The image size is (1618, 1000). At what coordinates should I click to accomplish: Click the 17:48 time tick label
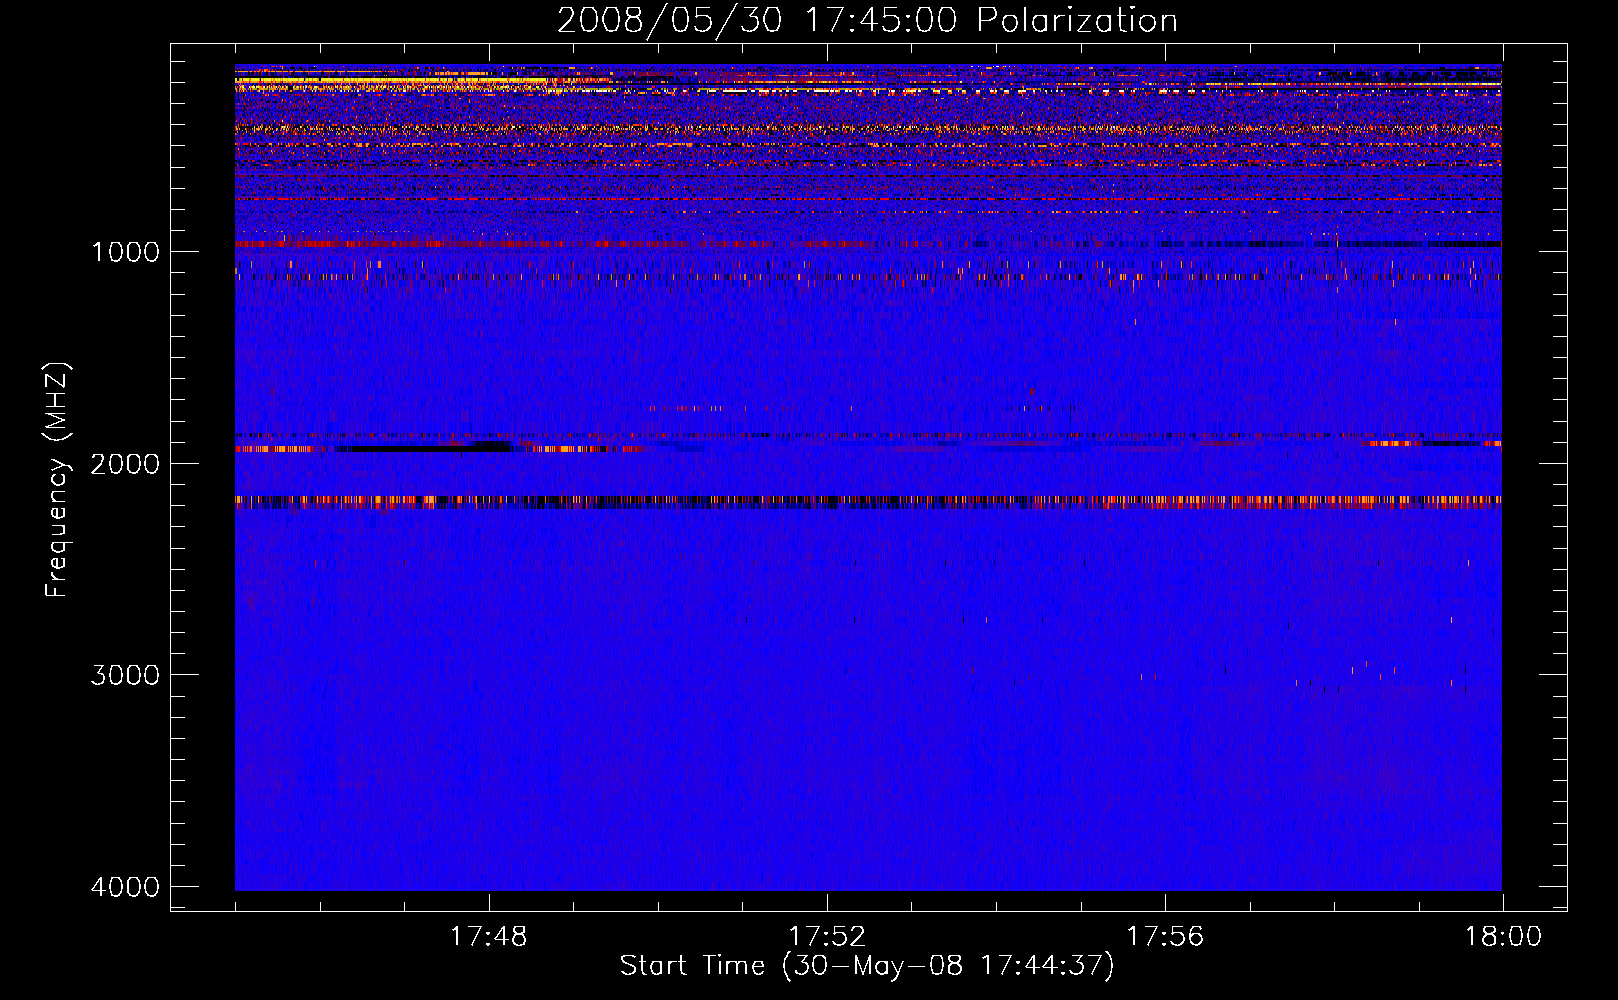(x=489, y=937)
